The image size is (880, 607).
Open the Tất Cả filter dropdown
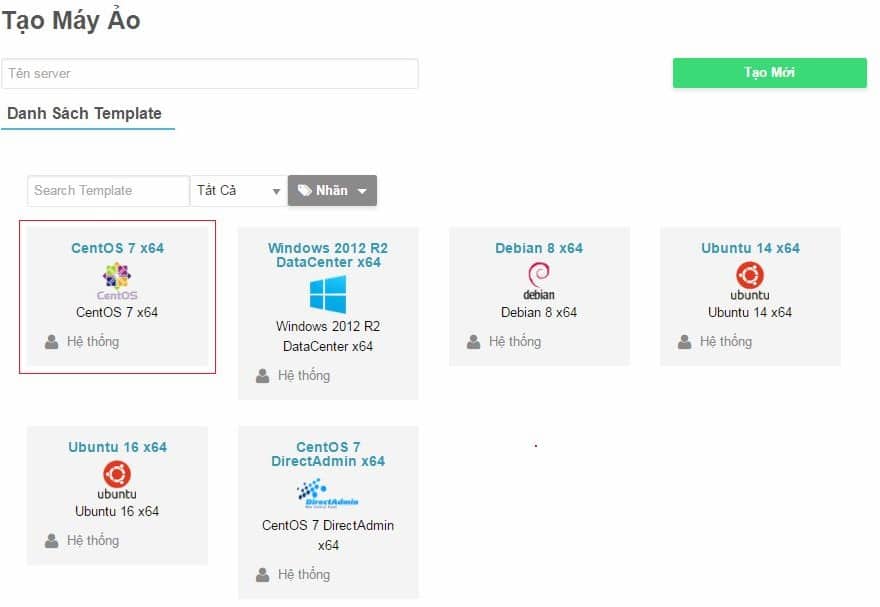point(237,190)
